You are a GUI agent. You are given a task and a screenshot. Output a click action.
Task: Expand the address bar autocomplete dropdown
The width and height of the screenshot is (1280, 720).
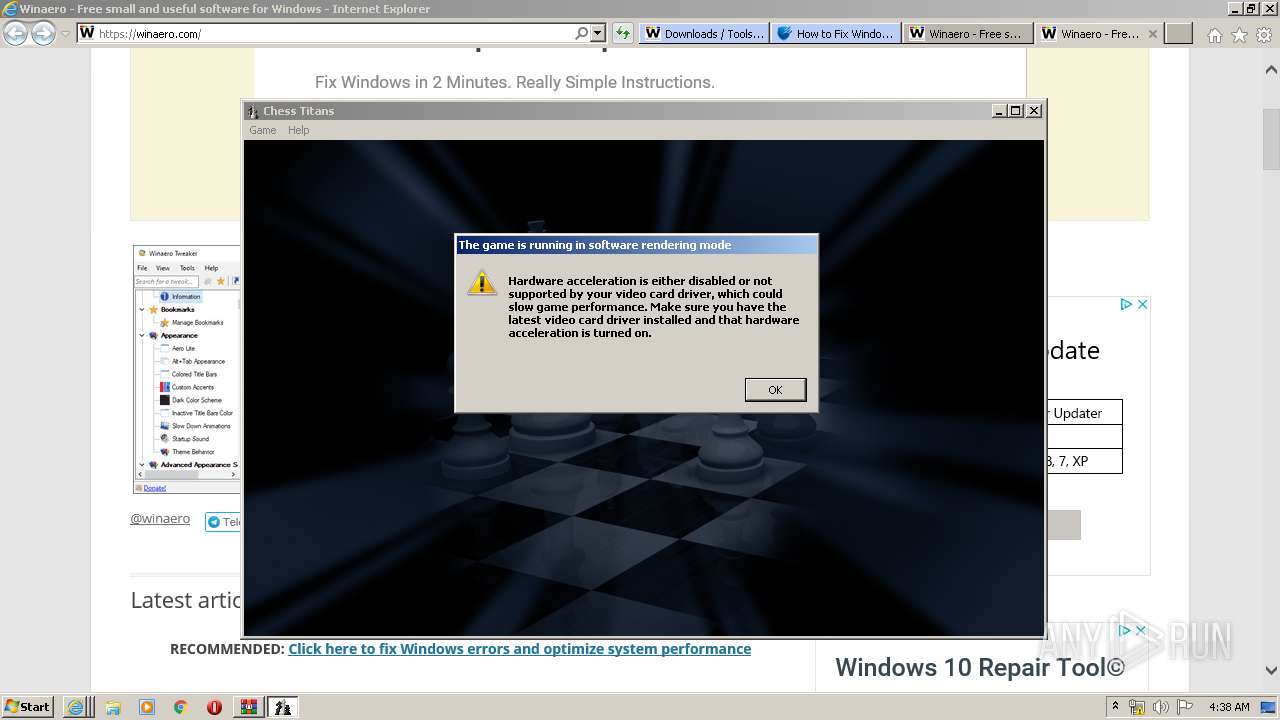click(x=598, y=33)
